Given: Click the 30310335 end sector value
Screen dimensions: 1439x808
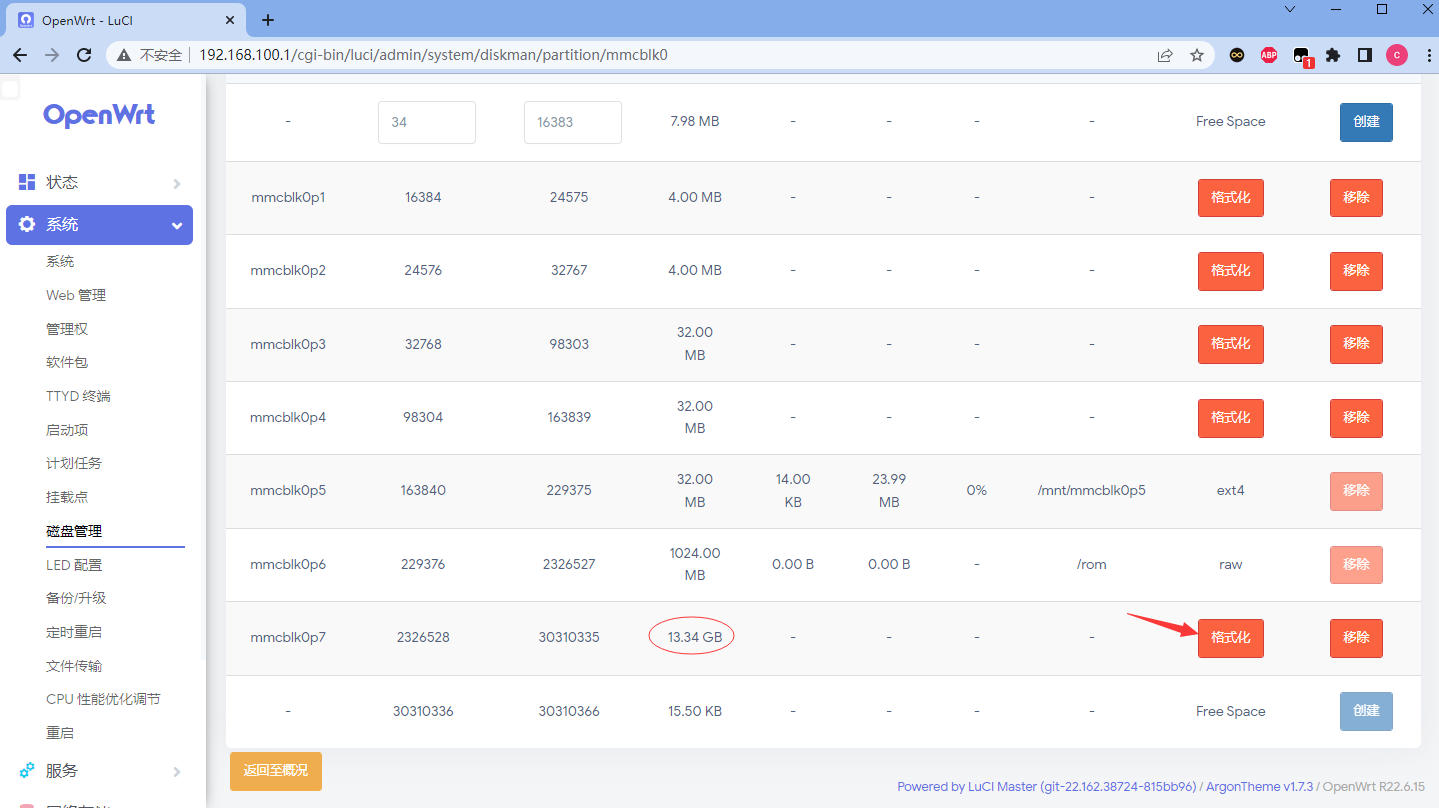Looking at the screenshot, I should (x=569, y=637).
